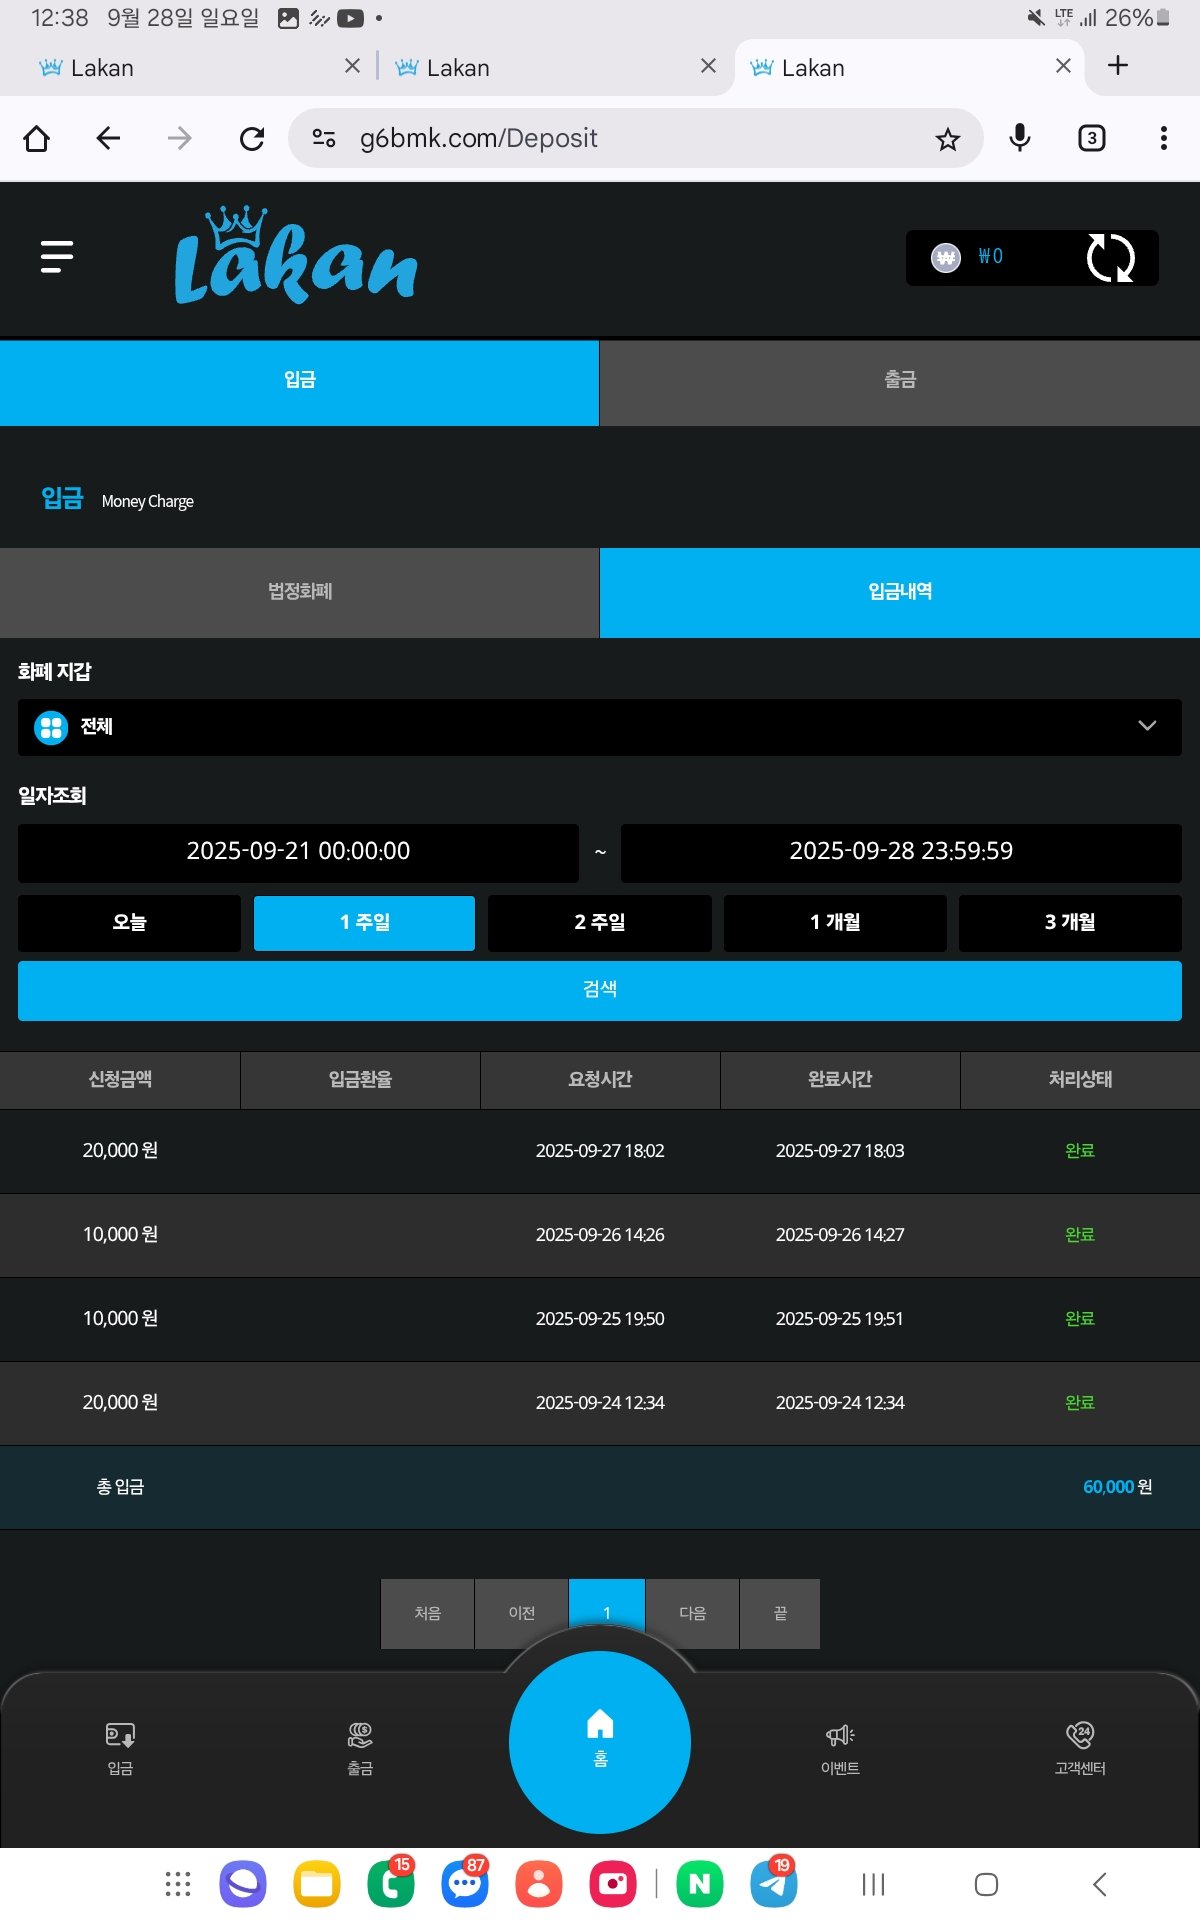The image size is (1200, 1920).
Task: Open the end date picker field
Action: pos(900,852)
